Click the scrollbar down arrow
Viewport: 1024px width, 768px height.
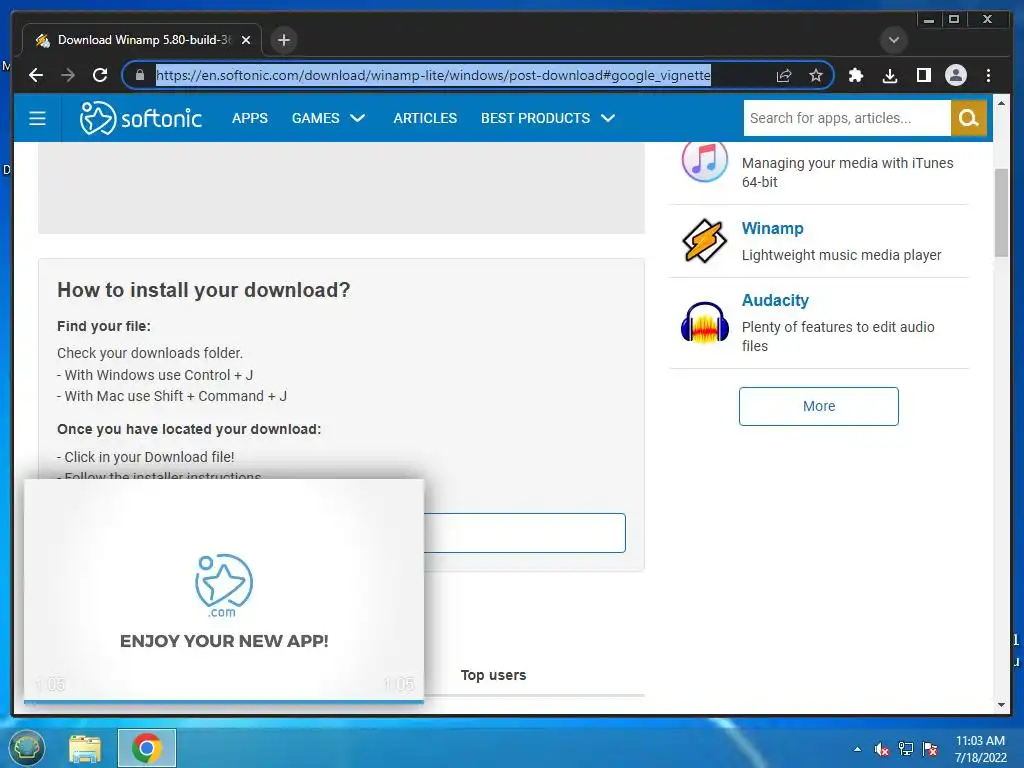(1001, 705)
